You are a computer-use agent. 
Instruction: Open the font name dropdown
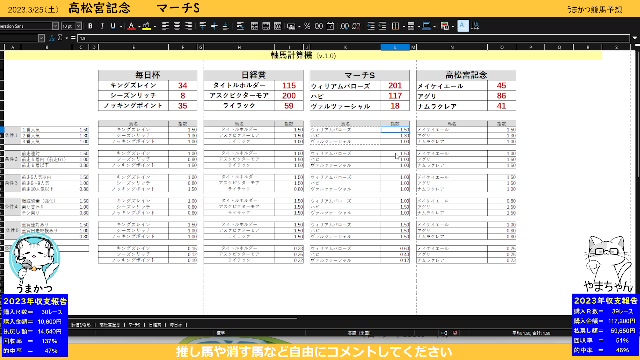coord(56,26)
